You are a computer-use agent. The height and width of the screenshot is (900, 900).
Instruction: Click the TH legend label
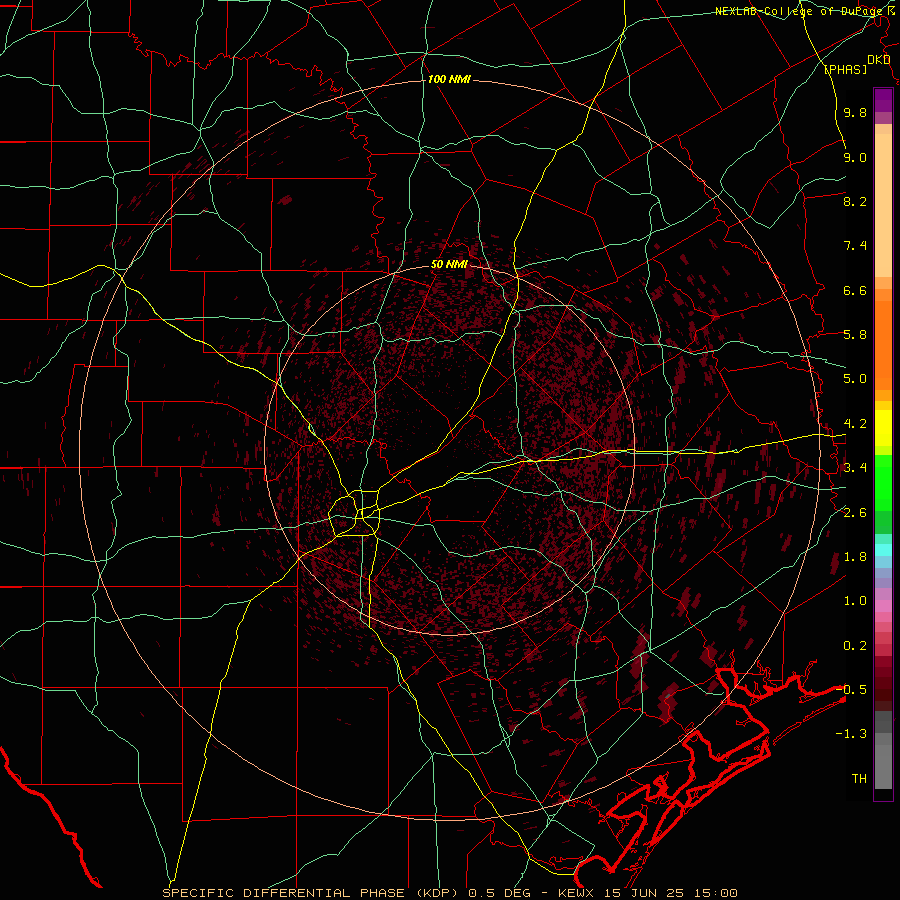[x=859, y=778]
